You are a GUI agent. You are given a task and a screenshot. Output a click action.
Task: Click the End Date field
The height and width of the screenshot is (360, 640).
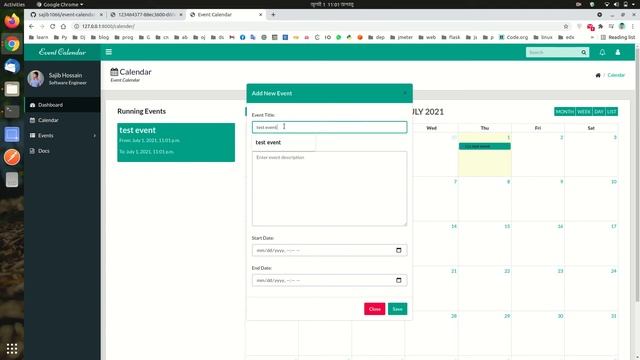329,280
